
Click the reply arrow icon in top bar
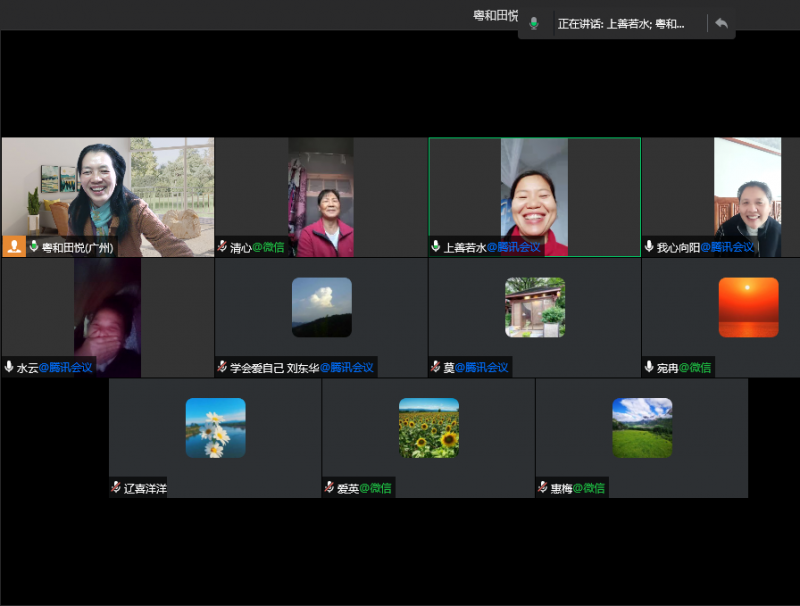pos(721,23)
